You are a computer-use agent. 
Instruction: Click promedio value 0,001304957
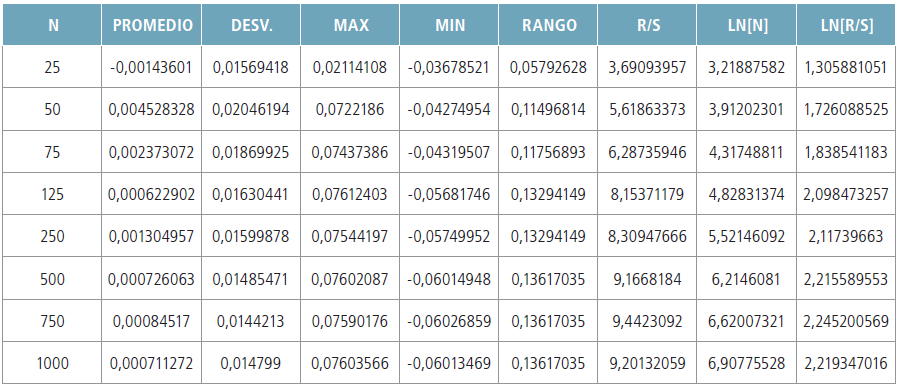(152, 236)
